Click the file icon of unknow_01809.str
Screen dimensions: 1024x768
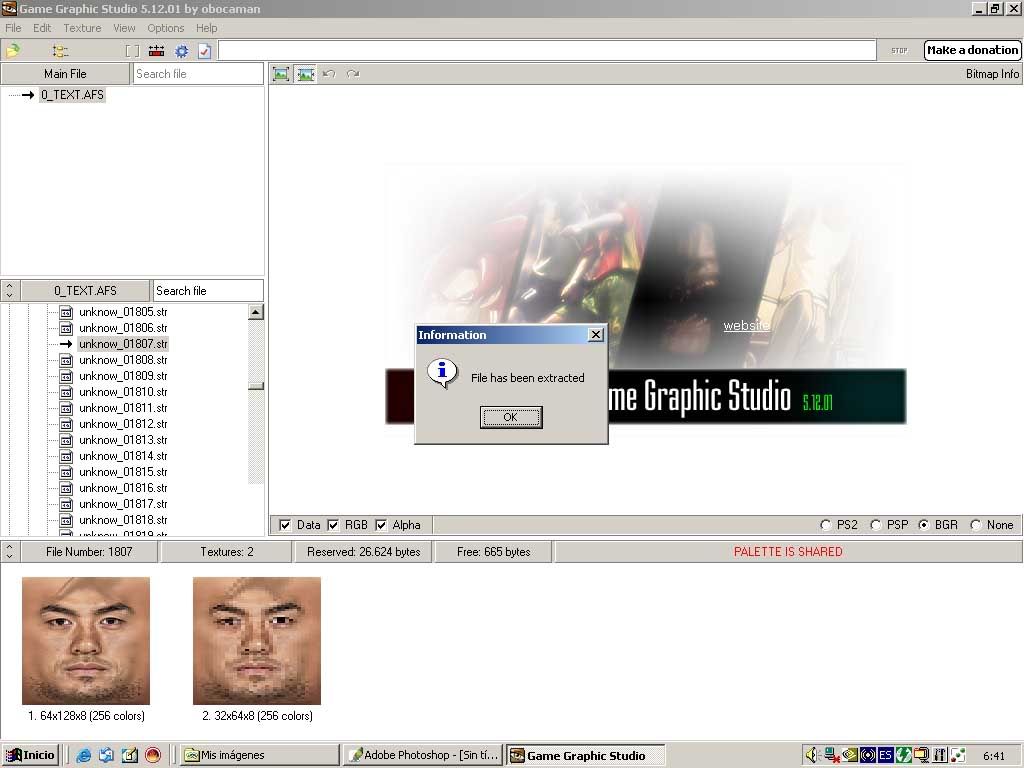pos(66,376)
